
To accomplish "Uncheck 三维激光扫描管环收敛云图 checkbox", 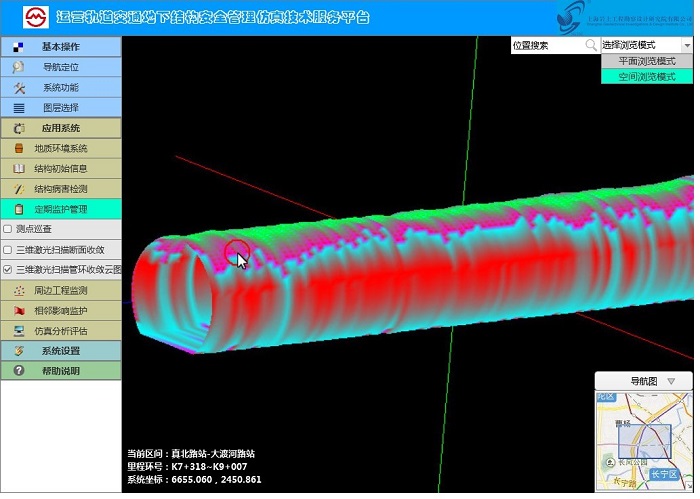I will tap(8, 270).
